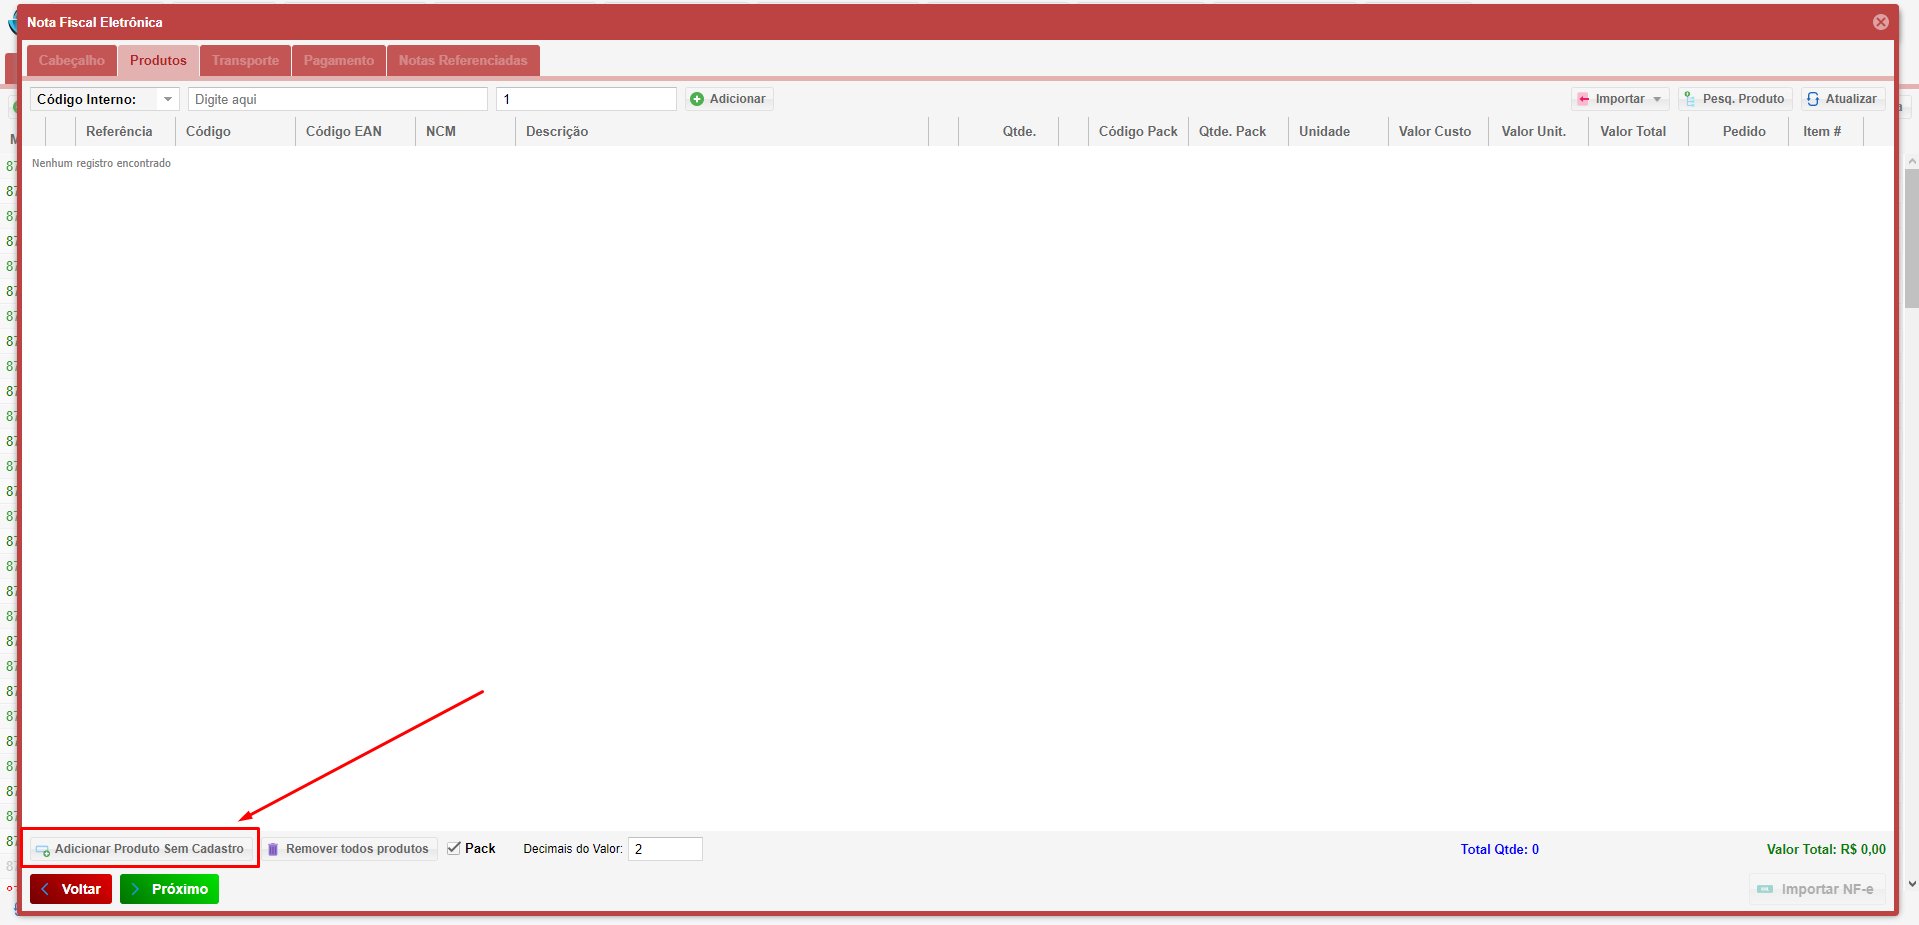Open the Pagamento tab

coord(339,61)
